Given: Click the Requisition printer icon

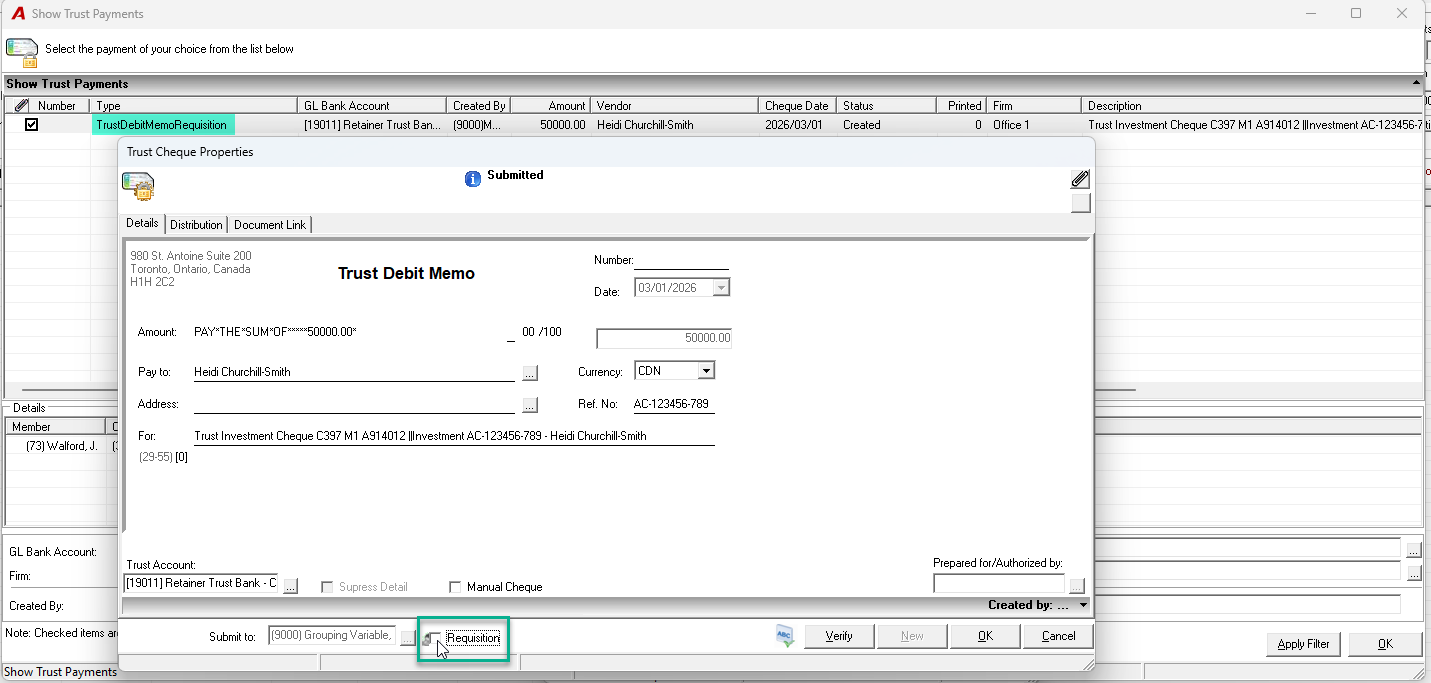Looking at the screenshot, I should click(431, 638).
